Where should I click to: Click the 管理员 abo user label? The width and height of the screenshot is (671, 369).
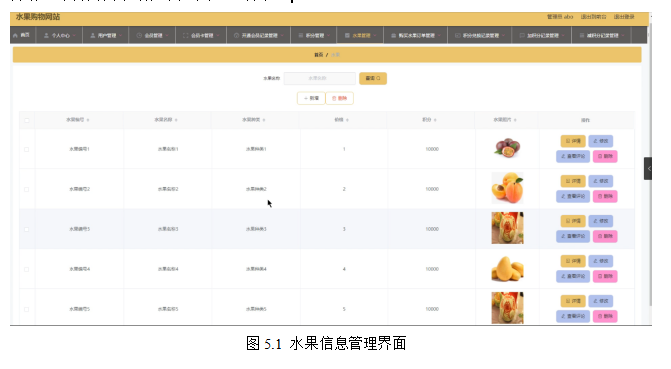pos(560,17)
